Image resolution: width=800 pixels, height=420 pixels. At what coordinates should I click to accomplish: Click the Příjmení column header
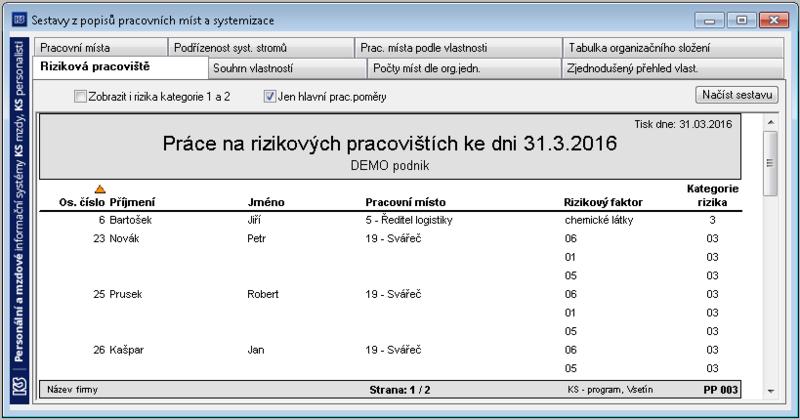[x=132, y=202]
